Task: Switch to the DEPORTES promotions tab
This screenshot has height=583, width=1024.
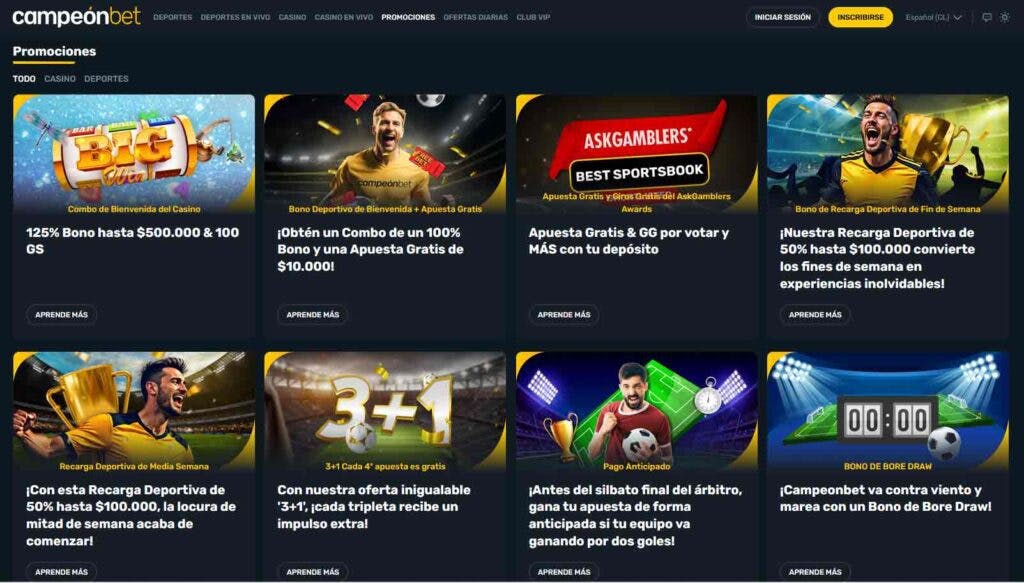Action: click(106, 78)
